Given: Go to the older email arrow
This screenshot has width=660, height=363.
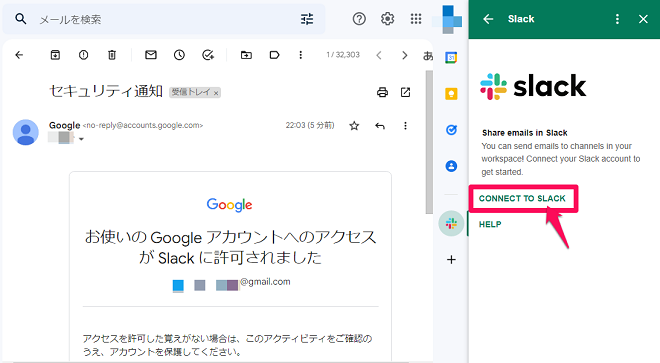Looking at the screenshot, I should [x=405, y=55].
